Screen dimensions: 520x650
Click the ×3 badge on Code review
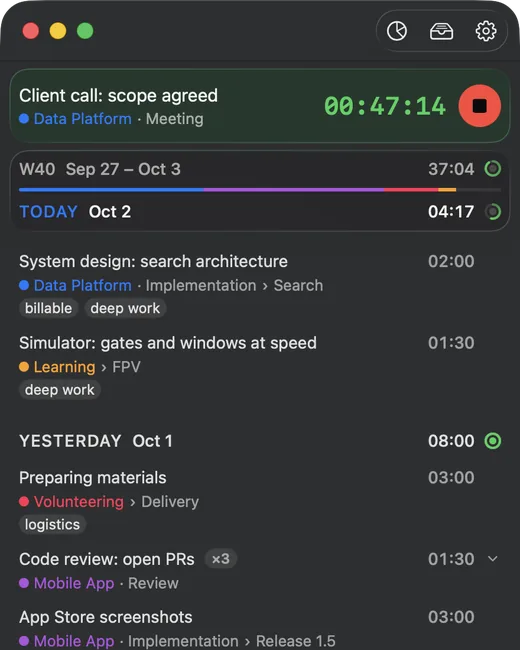(x=221, y=559)
